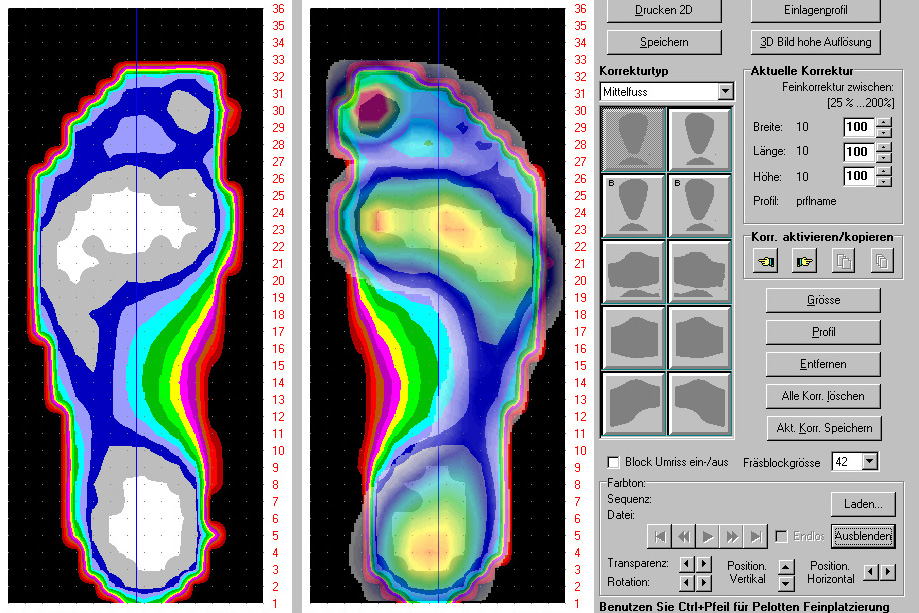Image resolution: width=919 pixels, height=613 pixels.
Task: Open '3D Bild hohe Auflösung' view
Action: (x=815, y=41)
